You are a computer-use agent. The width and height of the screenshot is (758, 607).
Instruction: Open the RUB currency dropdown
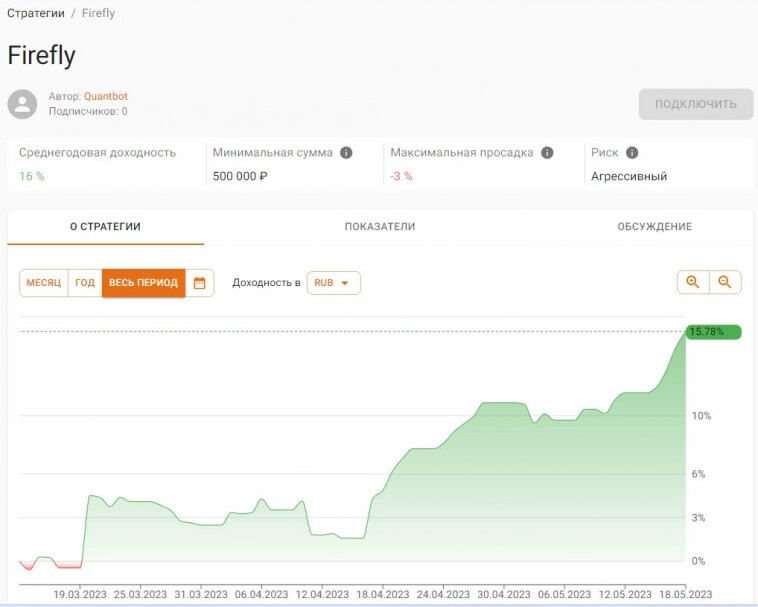point(334,283)
